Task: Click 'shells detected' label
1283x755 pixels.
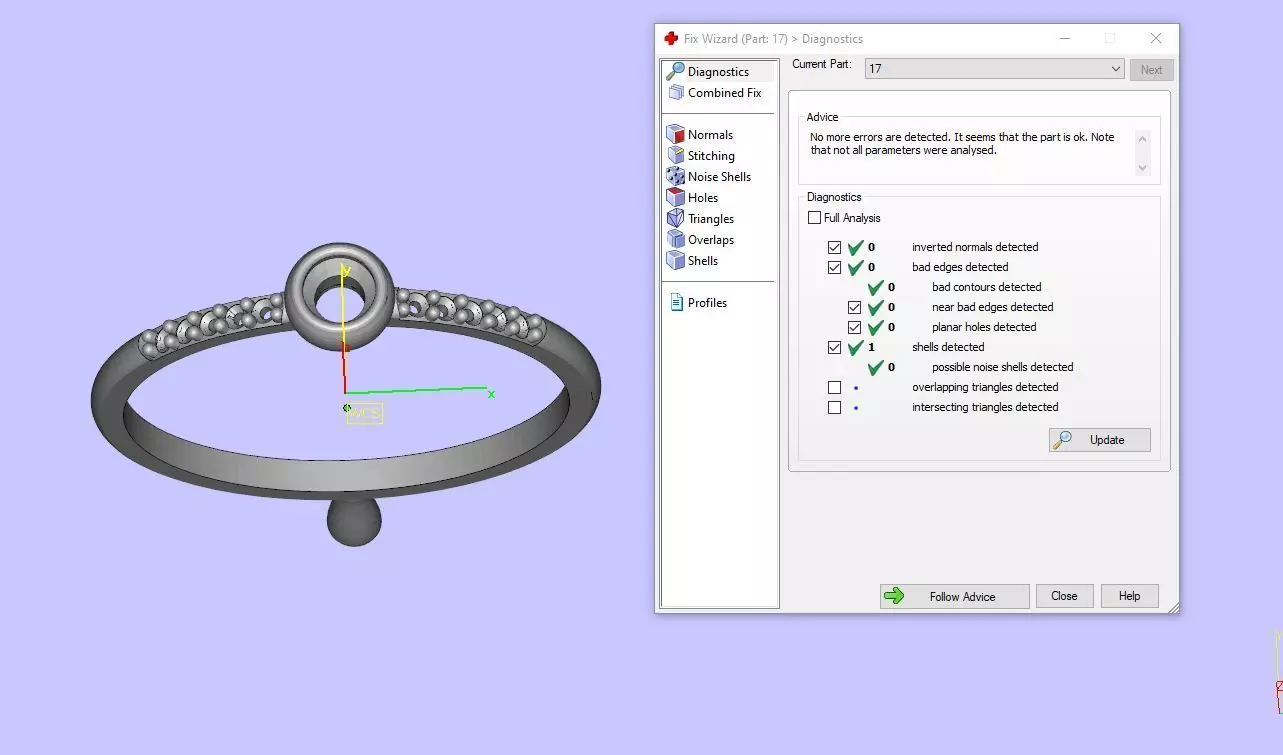Action: (948, 347)
